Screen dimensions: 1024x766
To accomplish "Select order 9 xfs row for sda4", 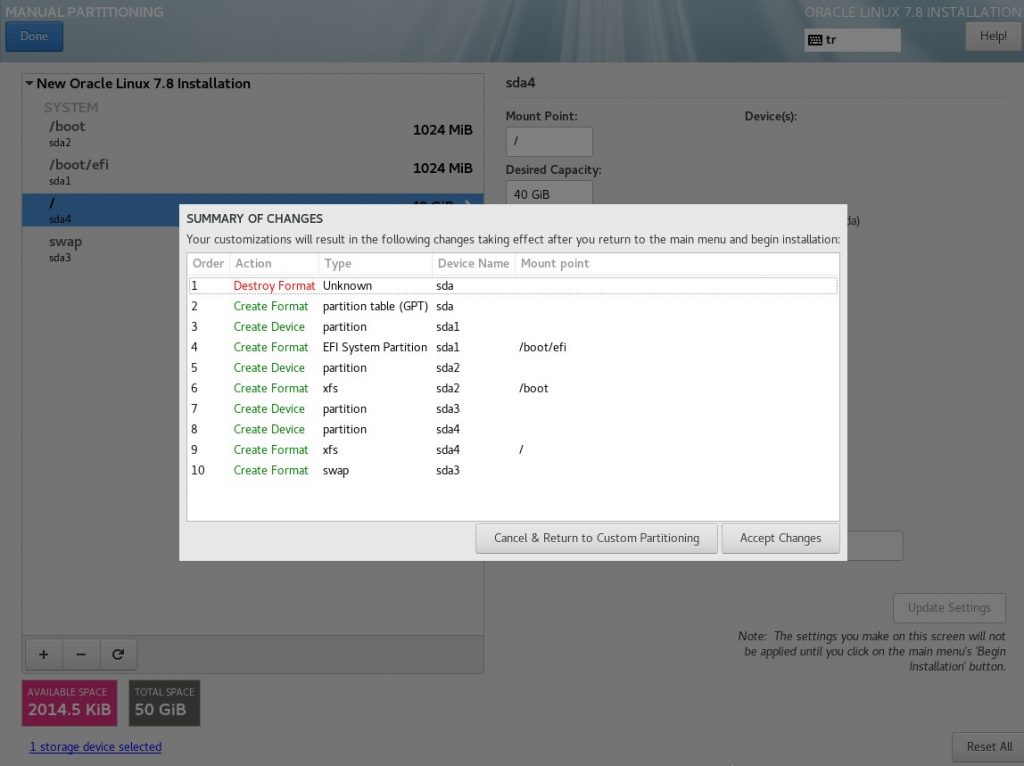I will 513,450.
